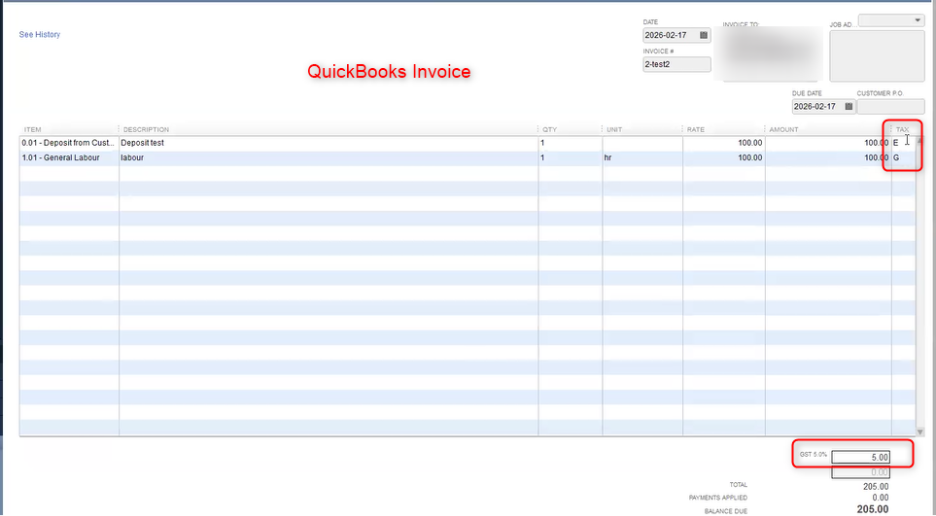Click the E tax code cell
The height and width of the screenshot is (516, 936).
click(x=903, y=143)
